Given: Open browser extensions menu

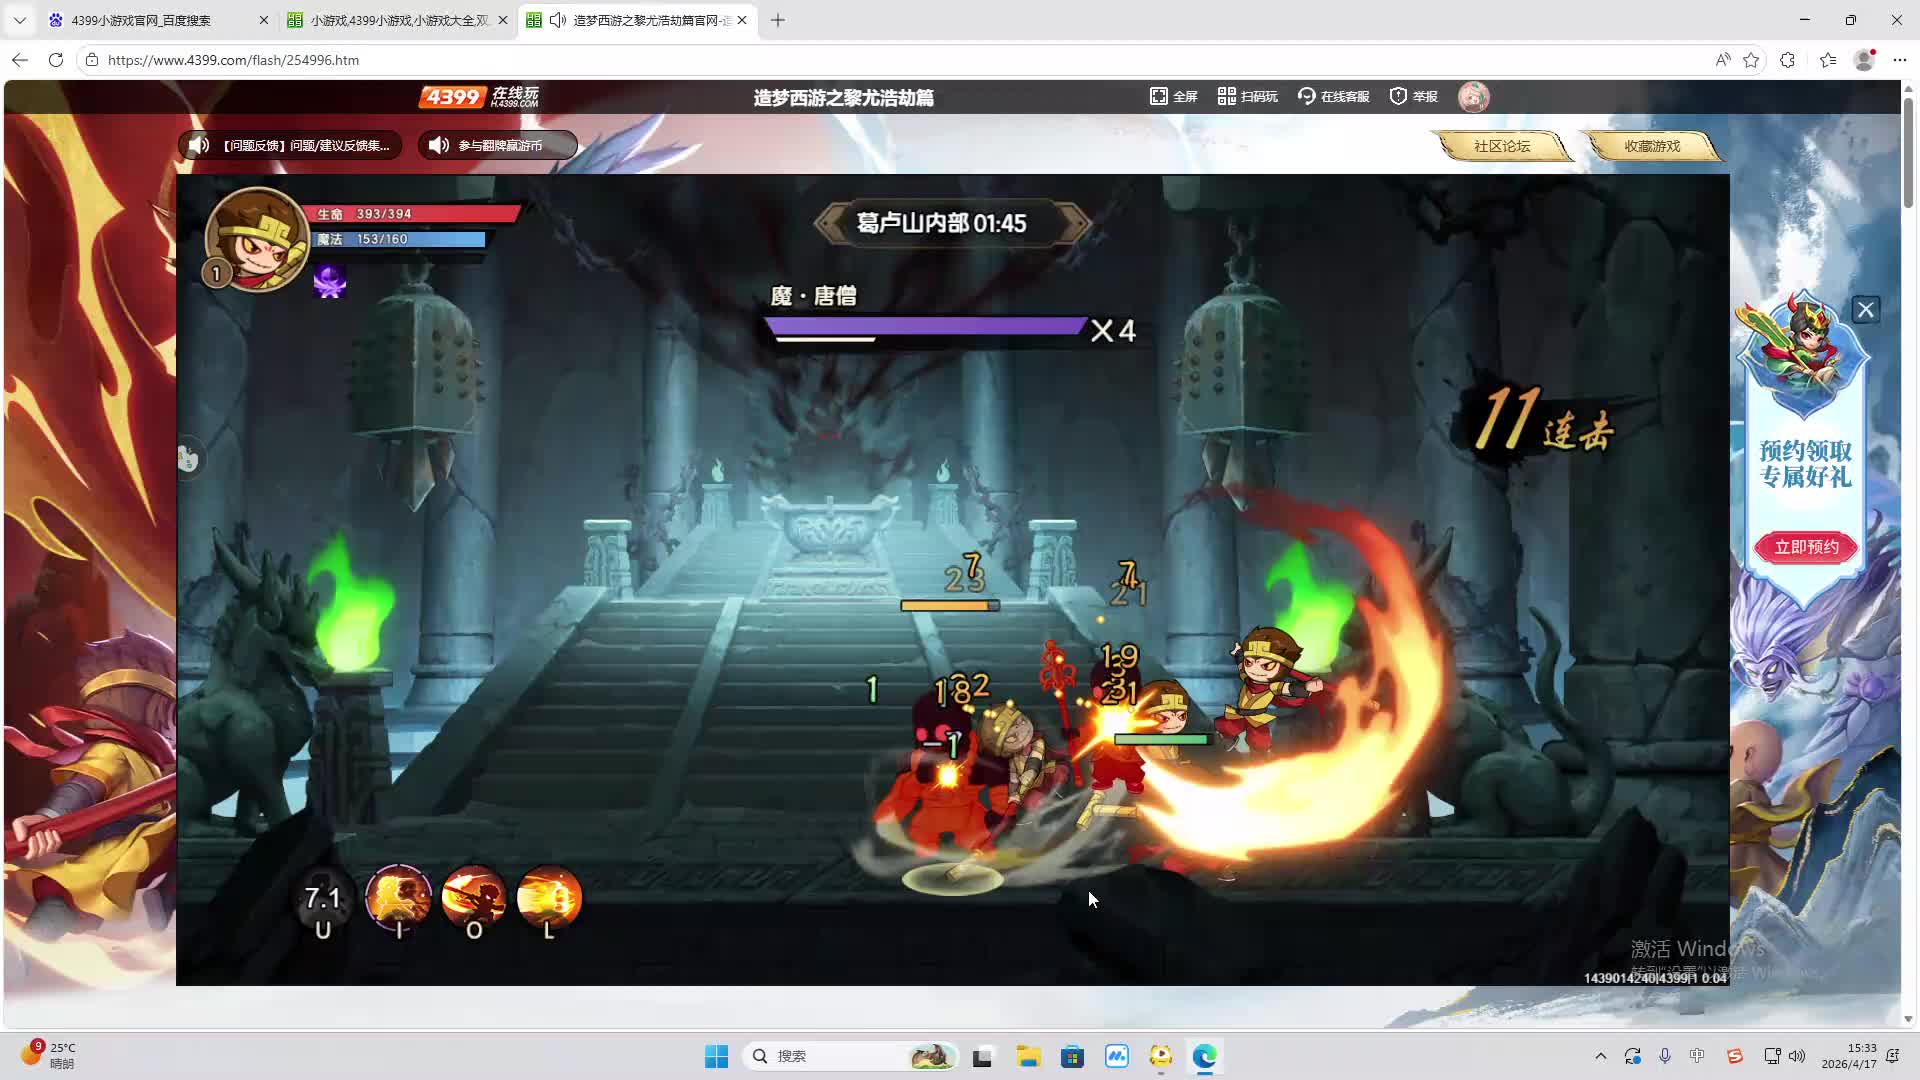Looking at the screenshot, I should click(x=1788, y=60).
